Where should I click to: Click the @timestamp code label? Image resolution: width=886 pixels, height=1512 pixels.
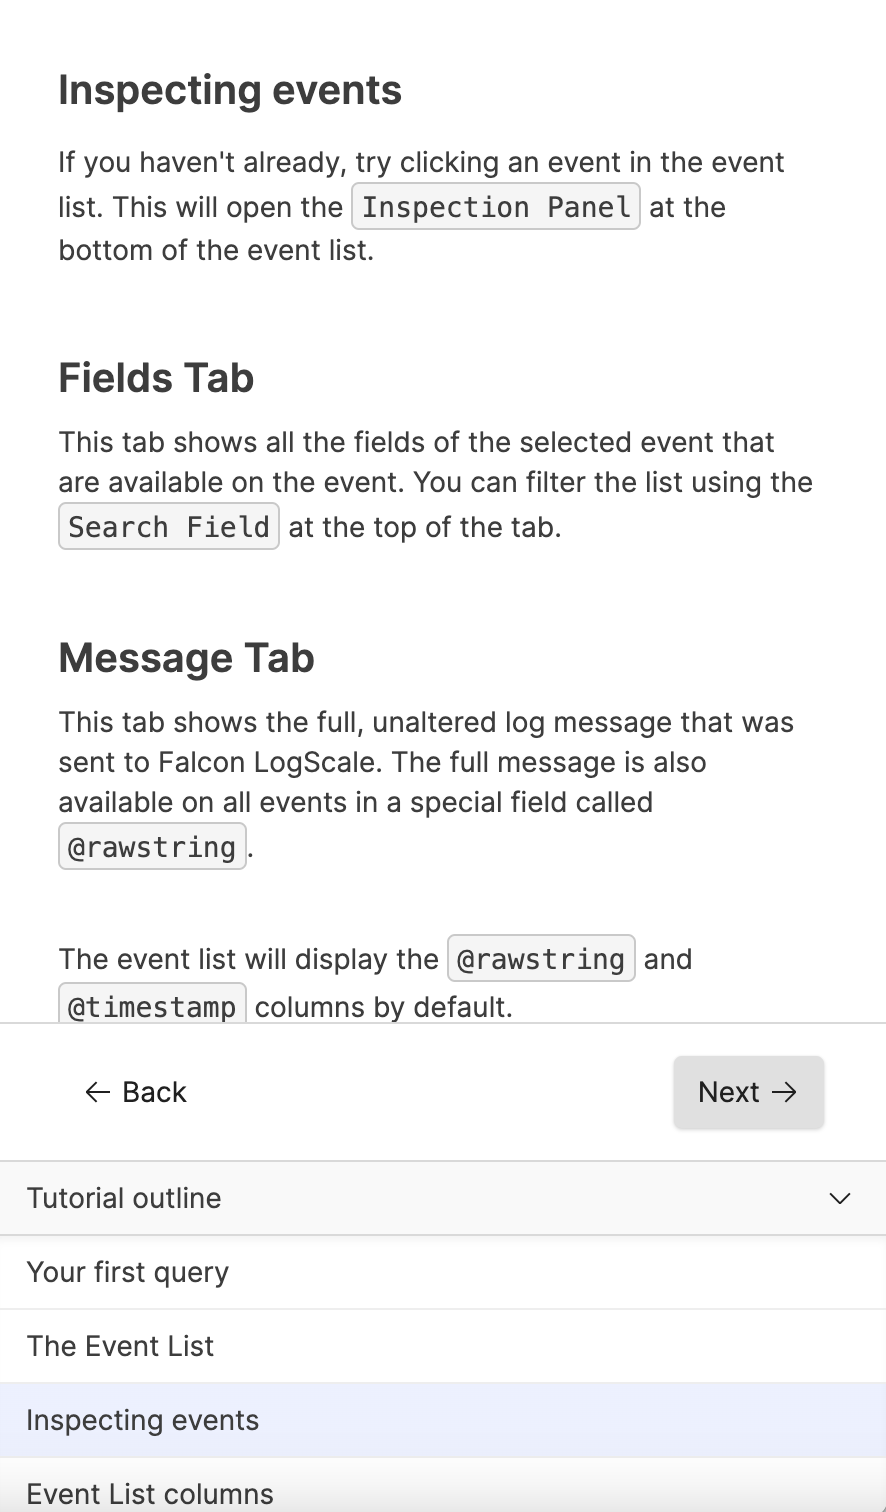(152, 1005)
